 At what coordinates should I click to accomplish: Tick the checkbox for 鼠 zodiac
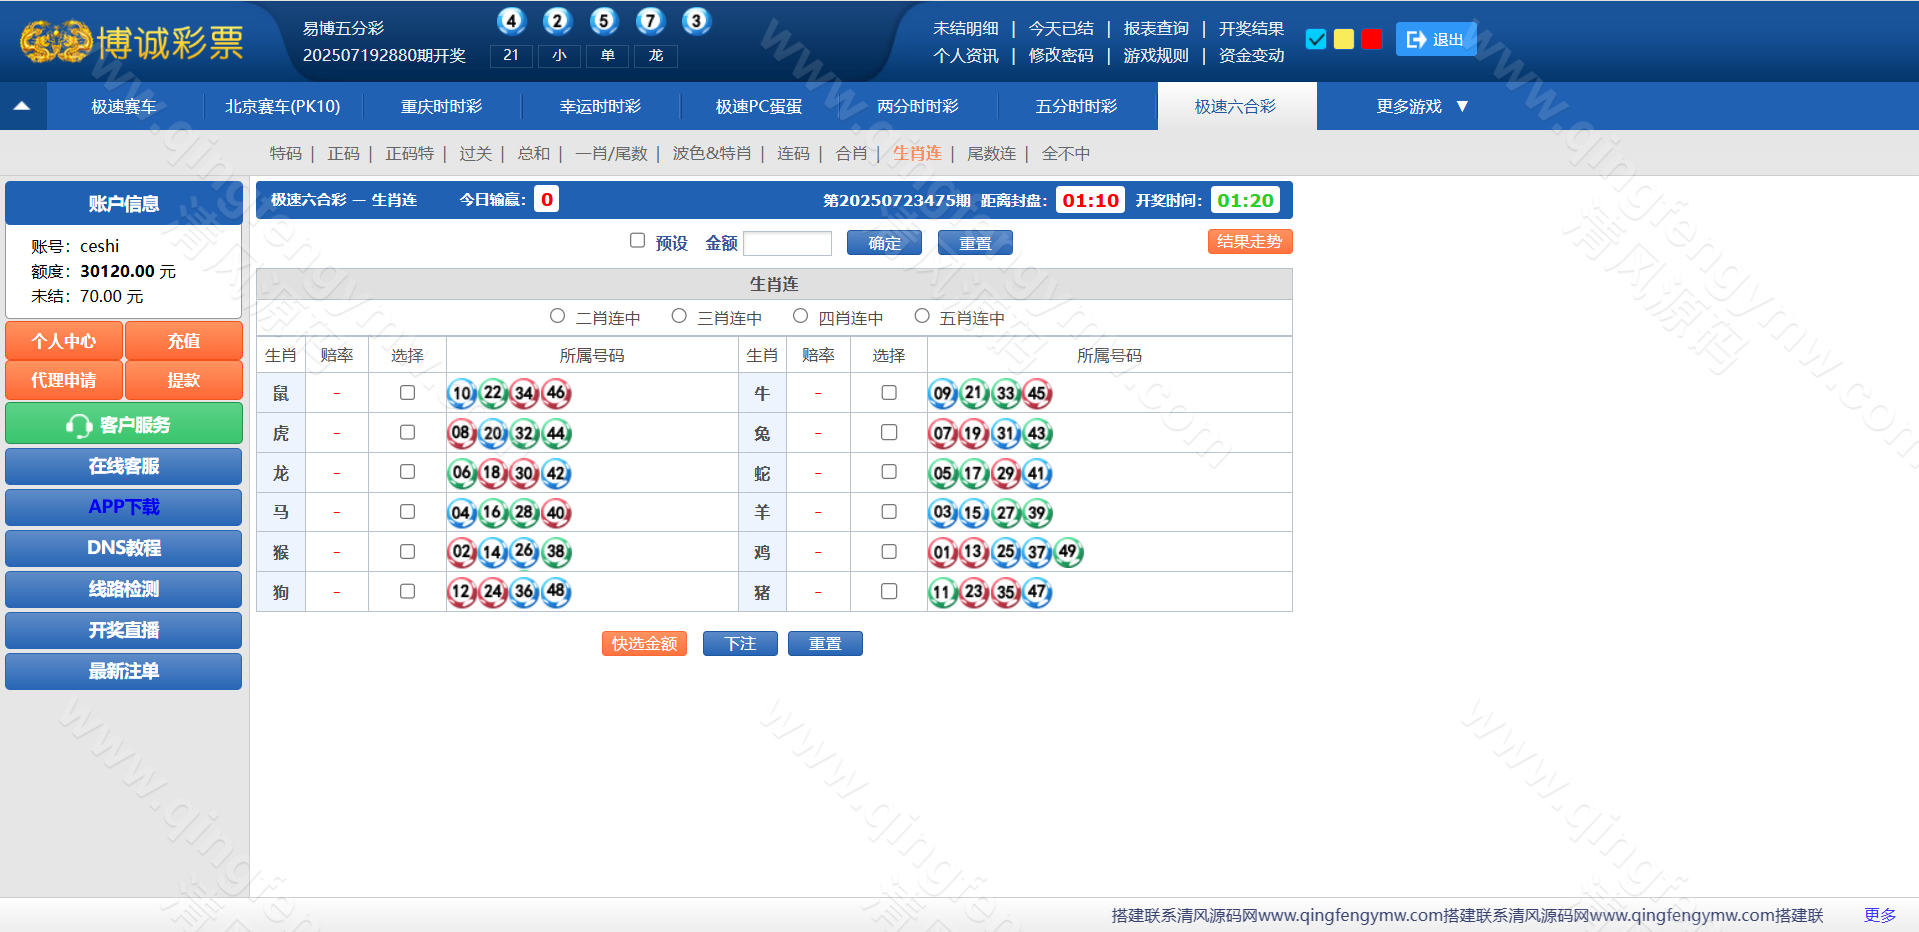pos(407,393)
